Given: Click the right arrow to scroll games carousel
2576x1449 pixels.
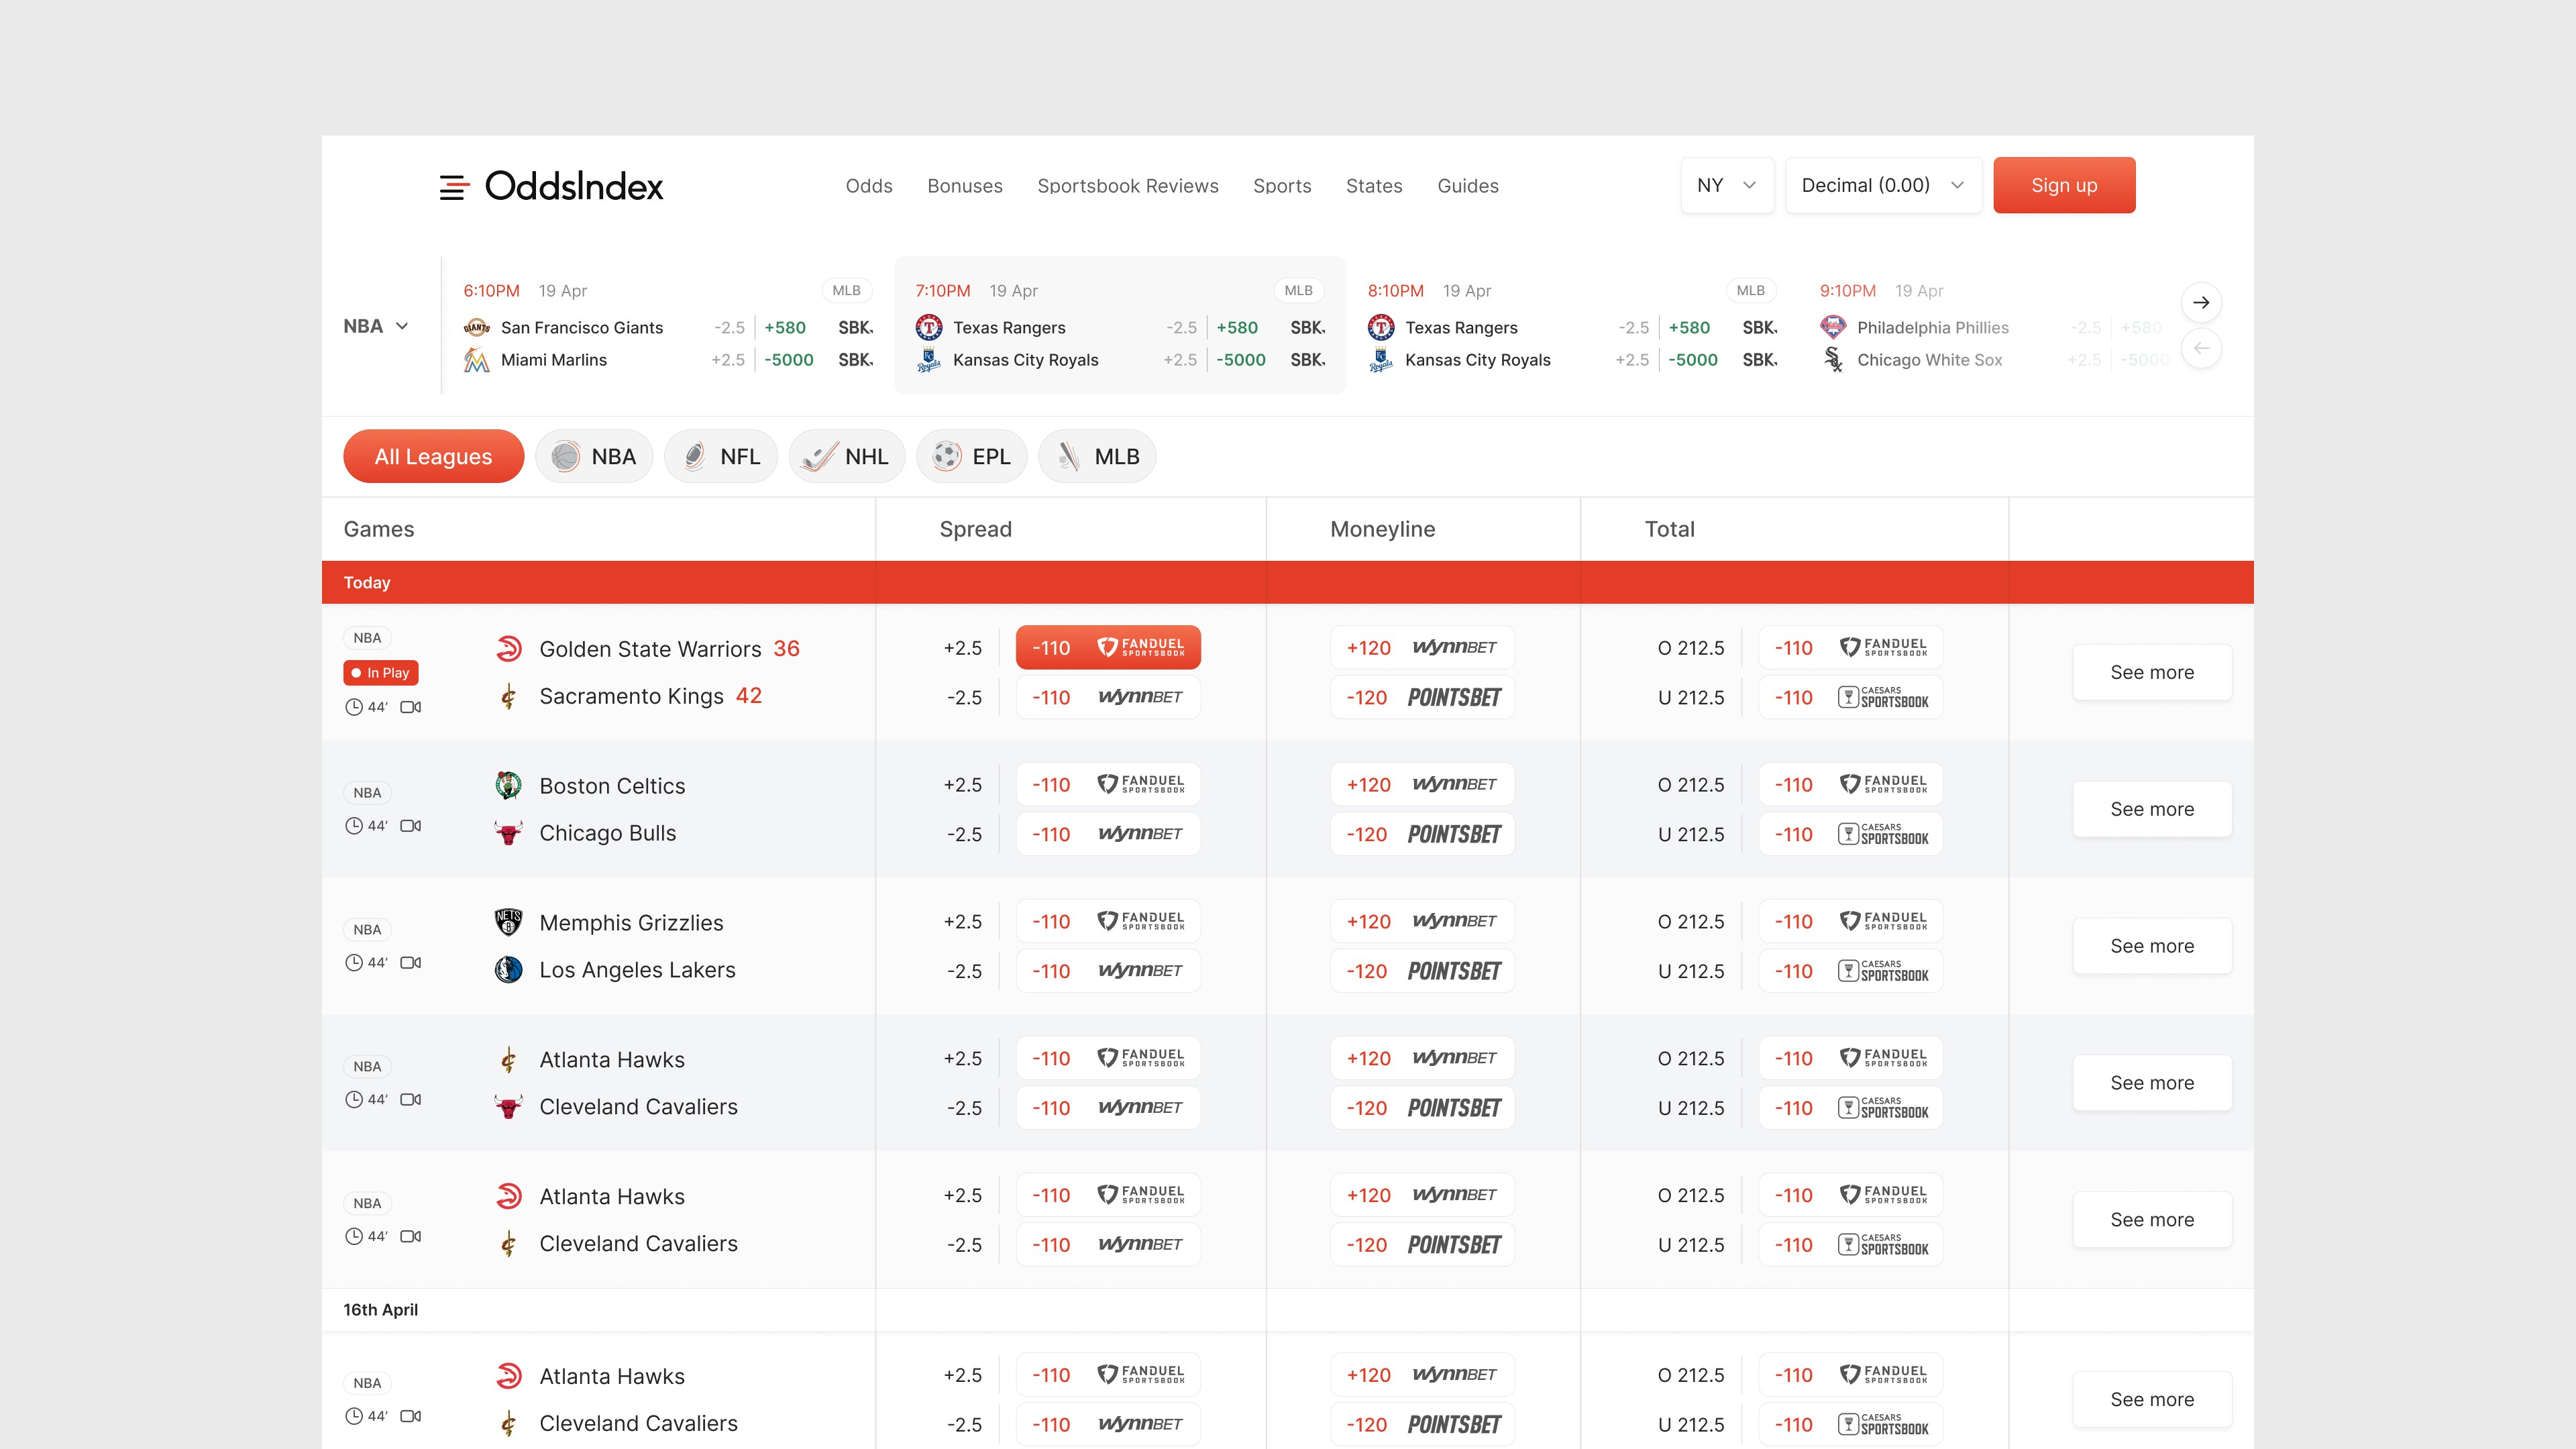Looking at the screenshot, I should pos(2200,302).
